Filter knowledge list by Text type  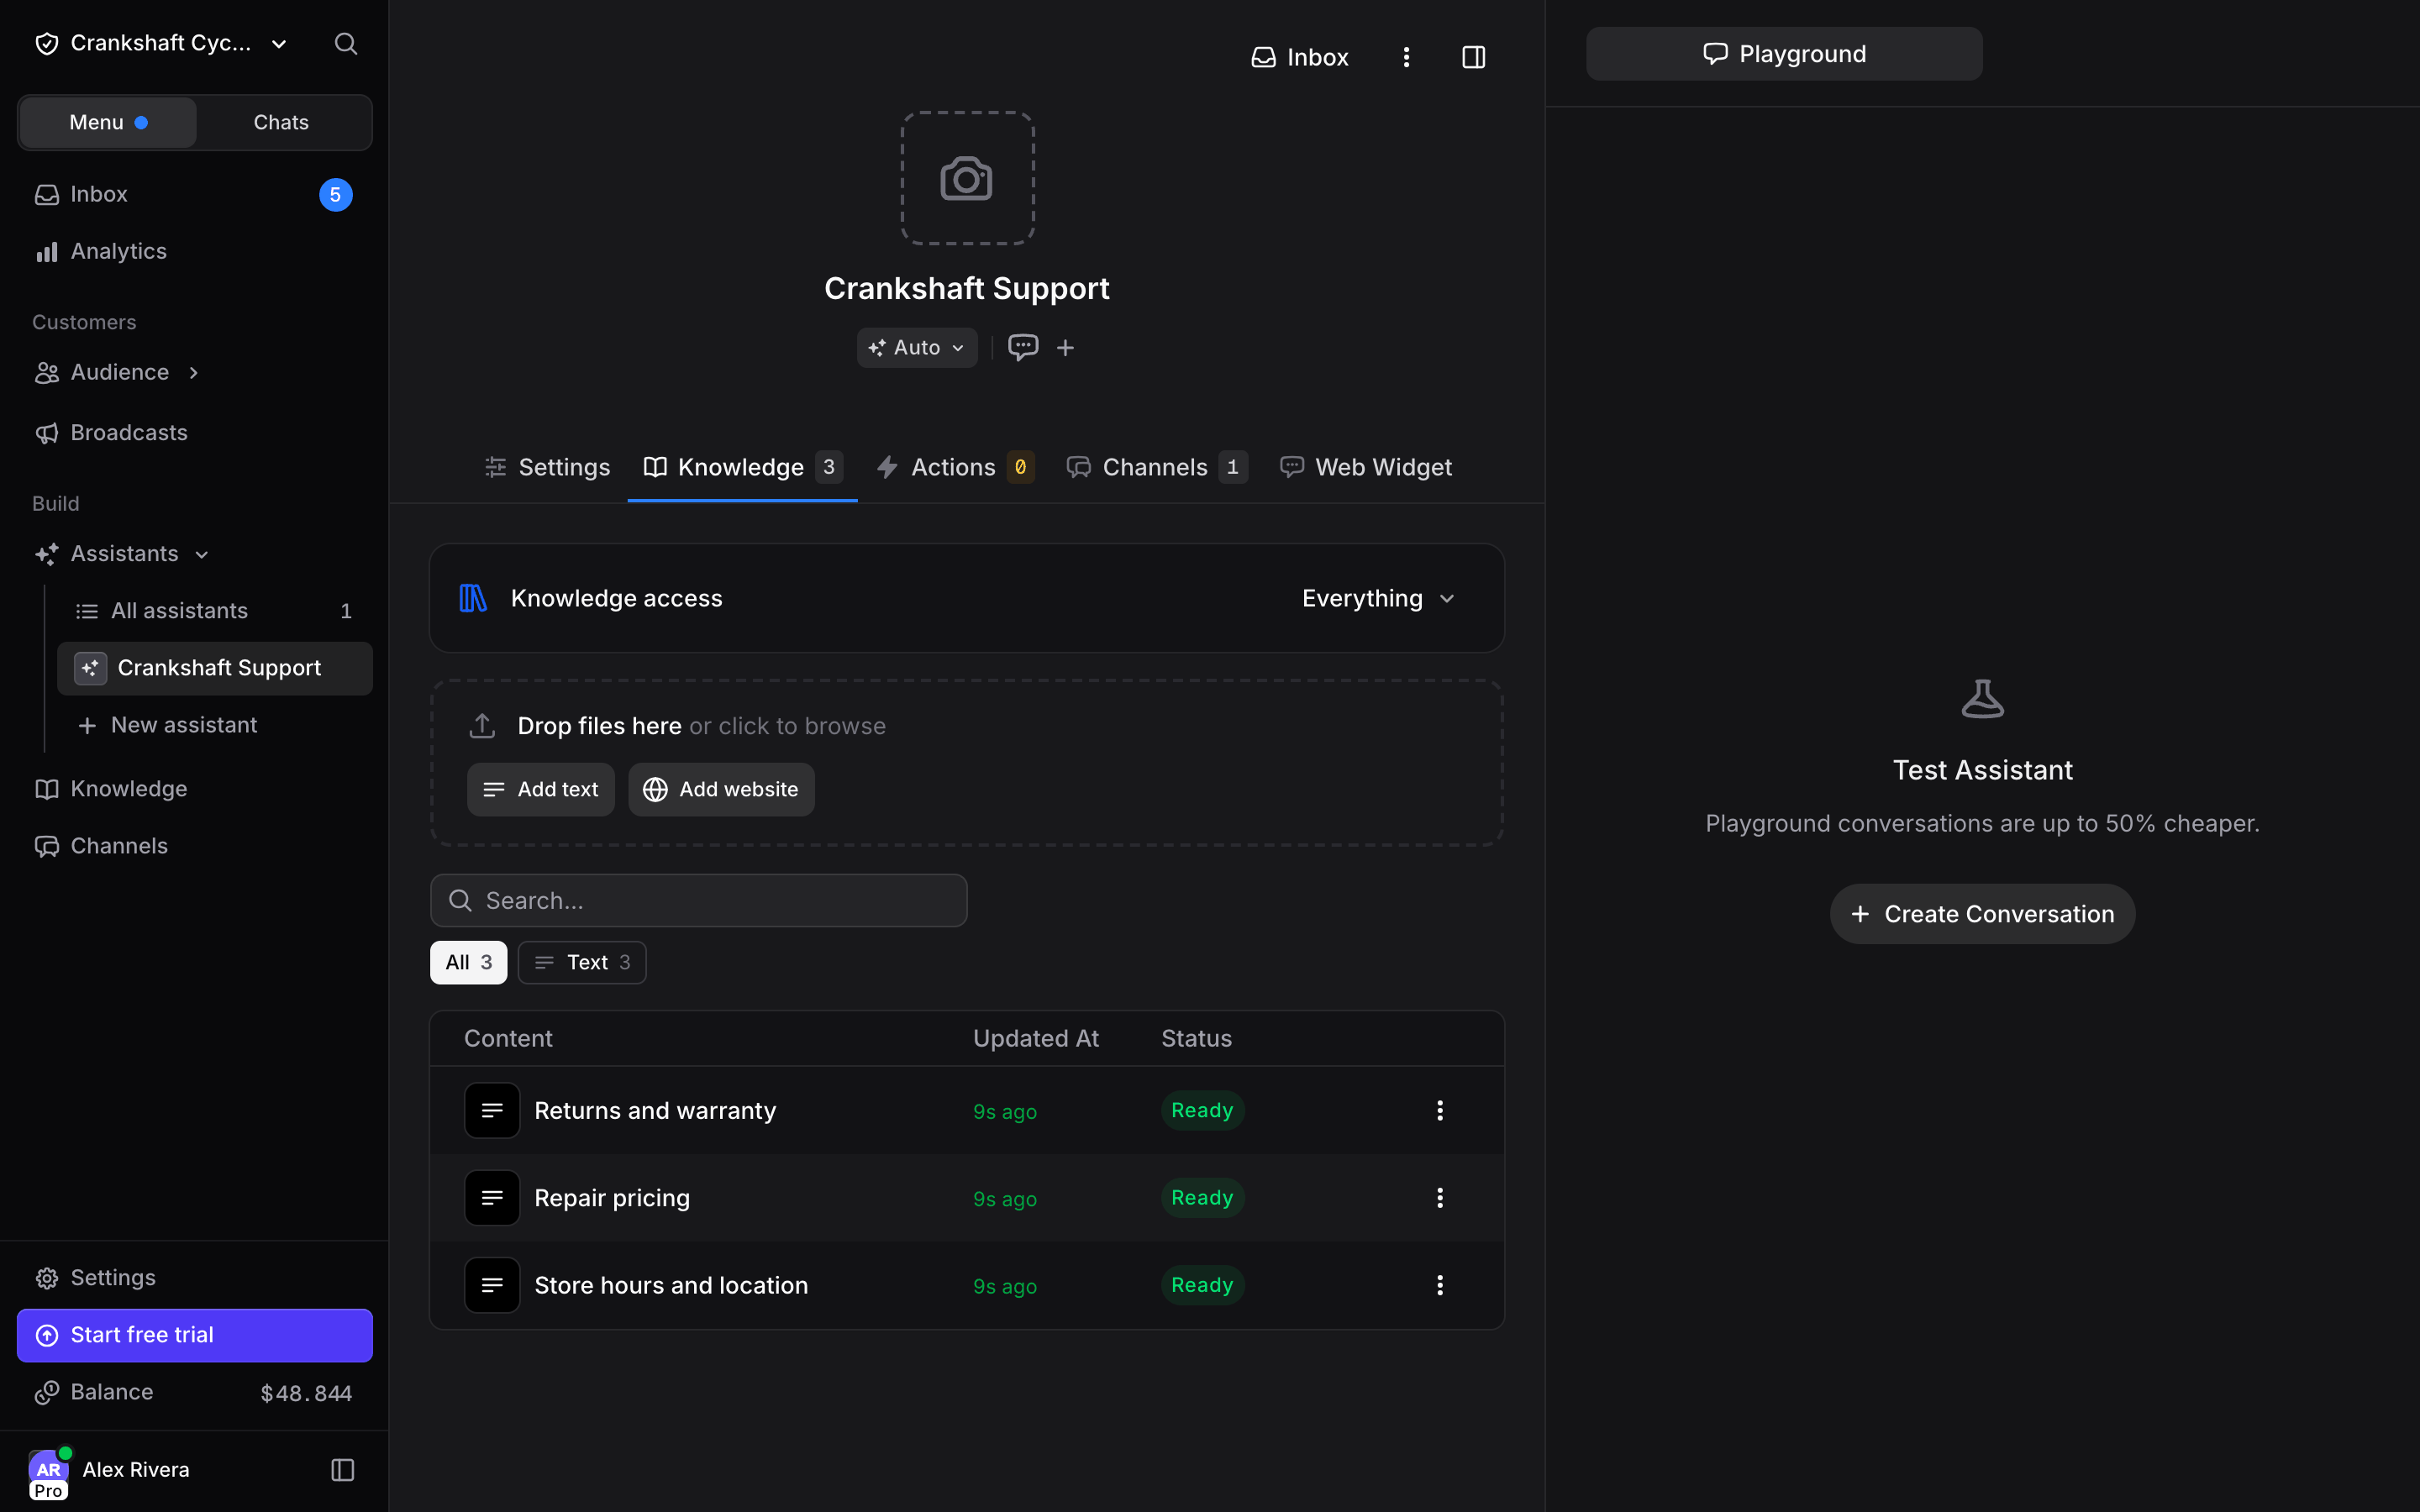(x=582, y=962)
